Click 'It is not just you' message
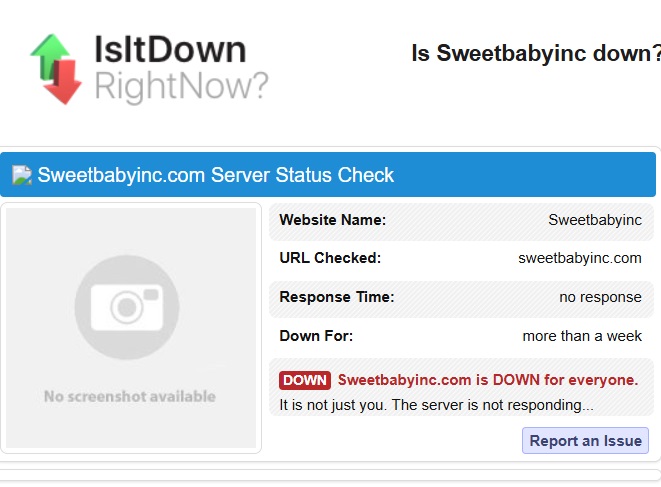The width and height of the screenshot is (661, 487). [436, 405]
